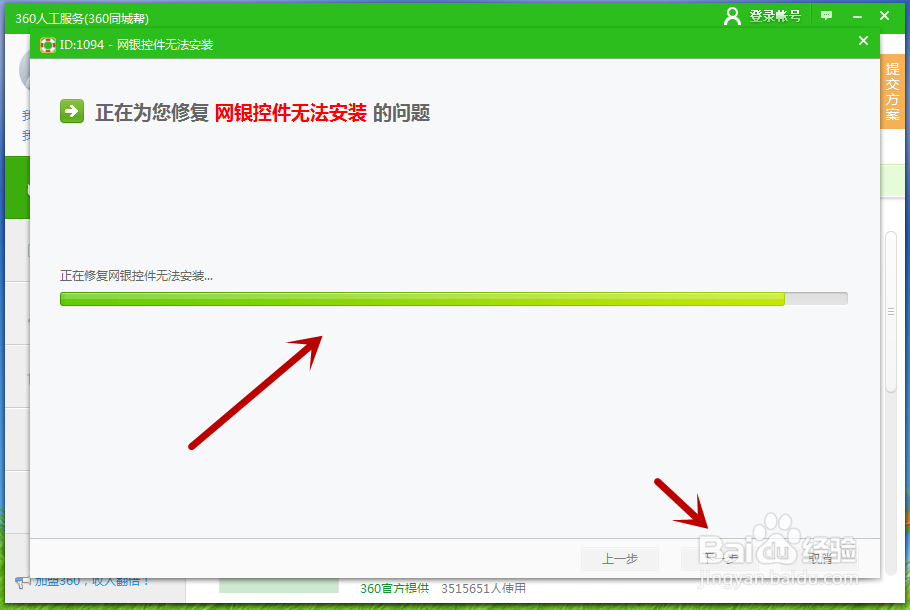Close the 360人工服务 main window
The width and height of the screenshot is (910, 610).
[884, 16]
